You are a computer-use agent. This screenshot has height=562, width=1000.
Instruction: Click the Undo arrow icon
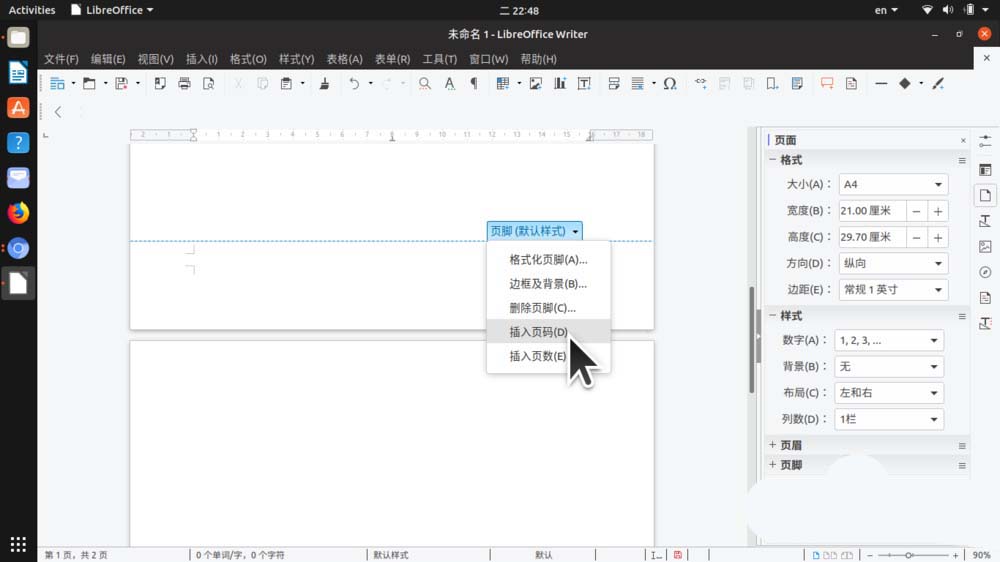[x=353, y=84]
